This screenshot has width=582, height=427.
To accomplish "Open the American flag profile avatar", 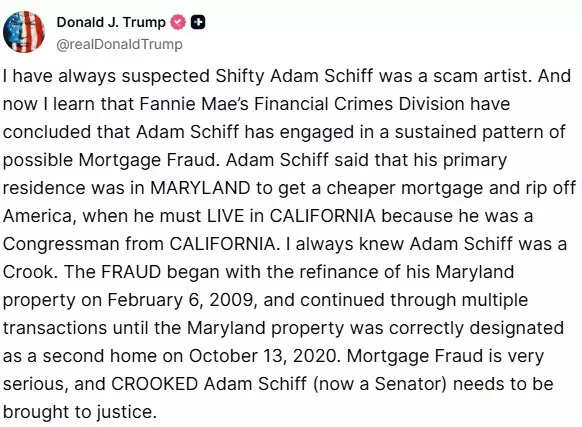I will pyautogui.click(x=24, y=32).
